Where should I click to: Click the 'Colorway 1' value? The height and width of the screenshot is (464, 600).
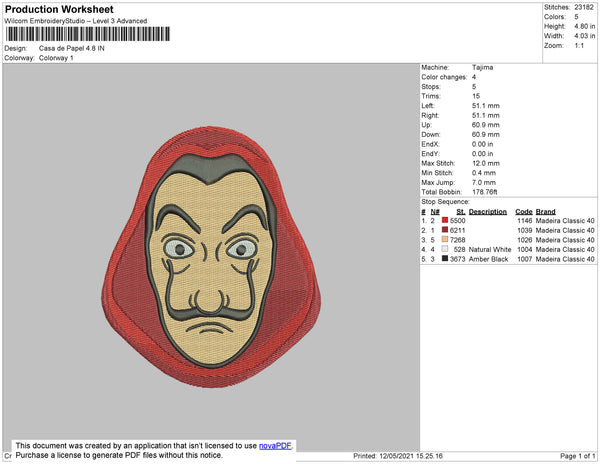click(x=56, y=58)
